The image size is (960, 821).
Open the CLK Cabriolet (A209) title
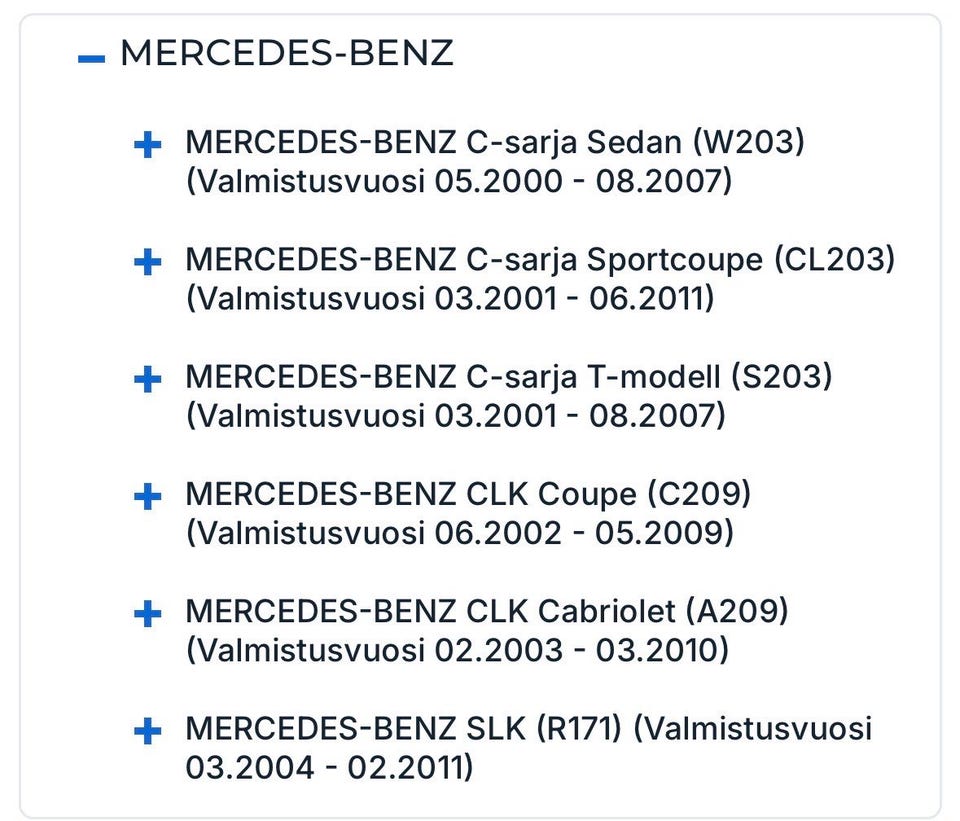(x=486, y=611)
